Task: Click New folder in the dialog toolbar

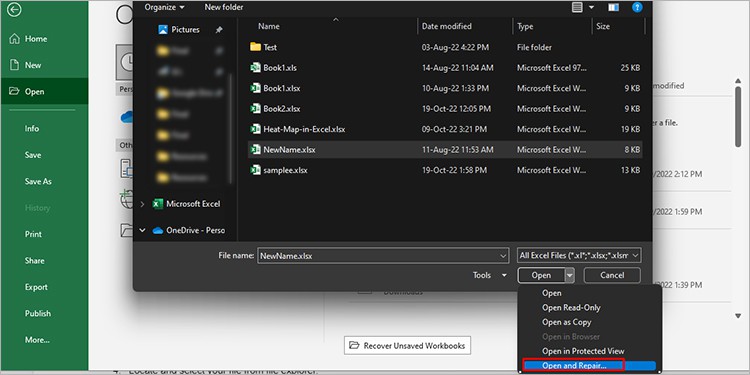Action: (224, 7)
